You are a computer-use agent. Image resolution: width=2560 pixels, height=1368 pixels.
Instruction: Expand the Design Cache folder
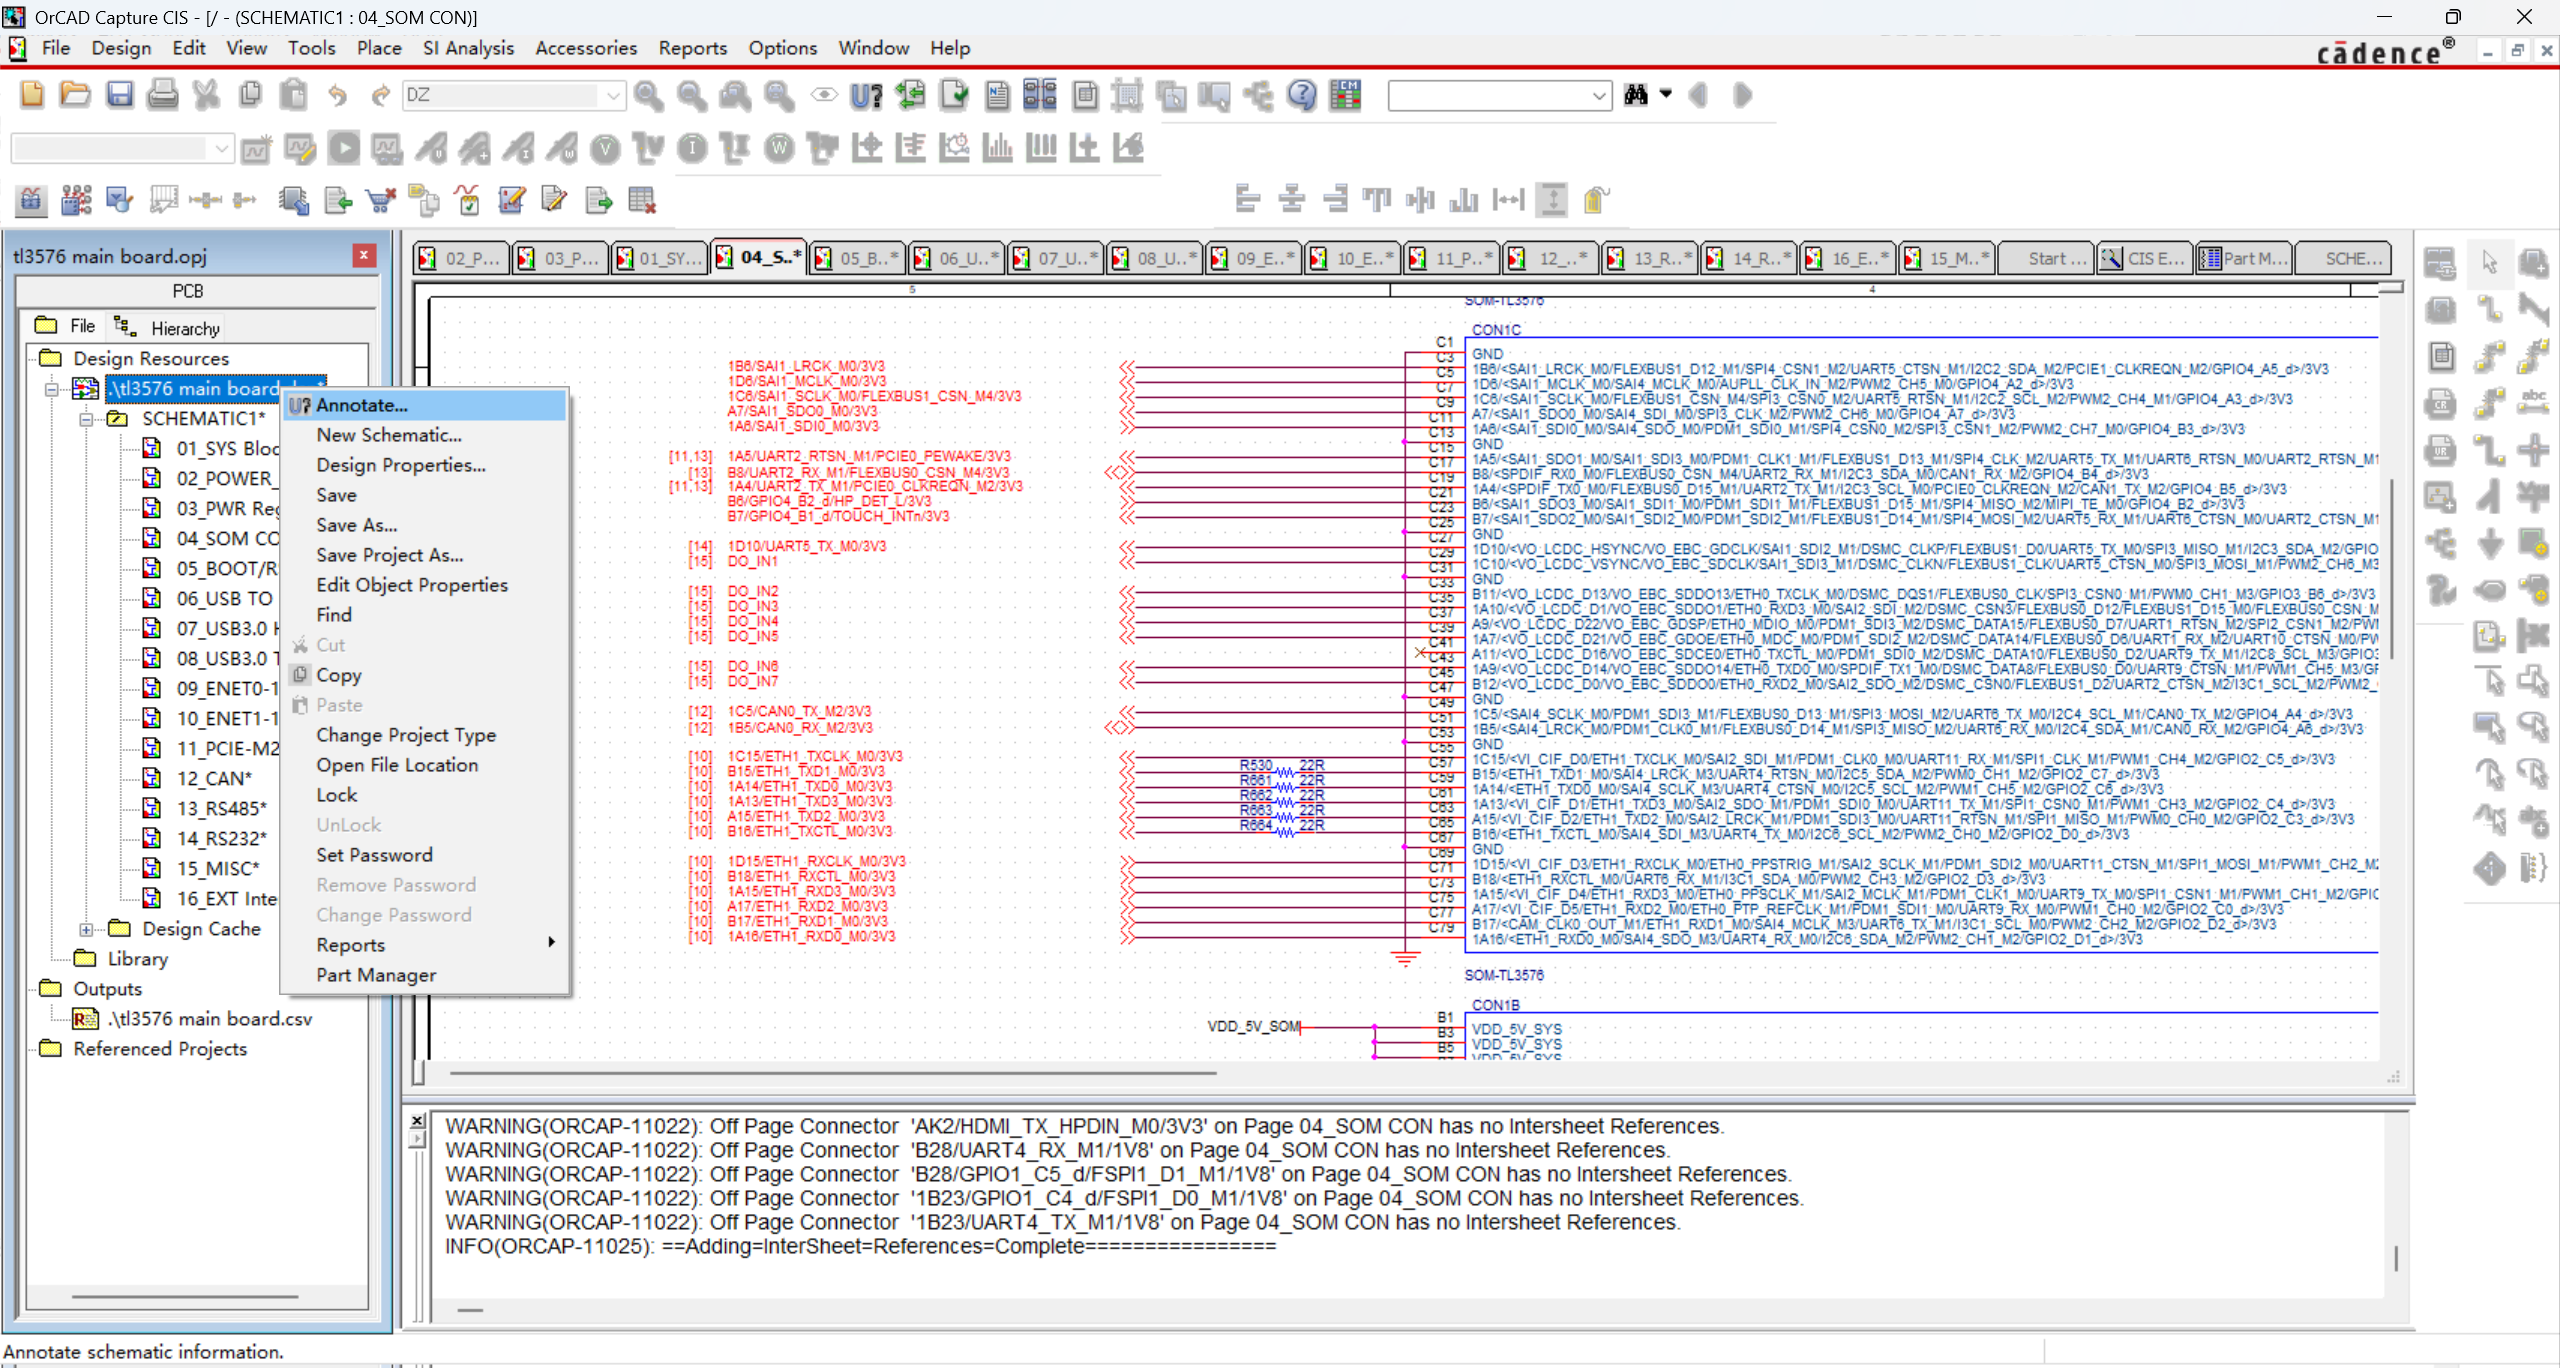click(87, 929)
